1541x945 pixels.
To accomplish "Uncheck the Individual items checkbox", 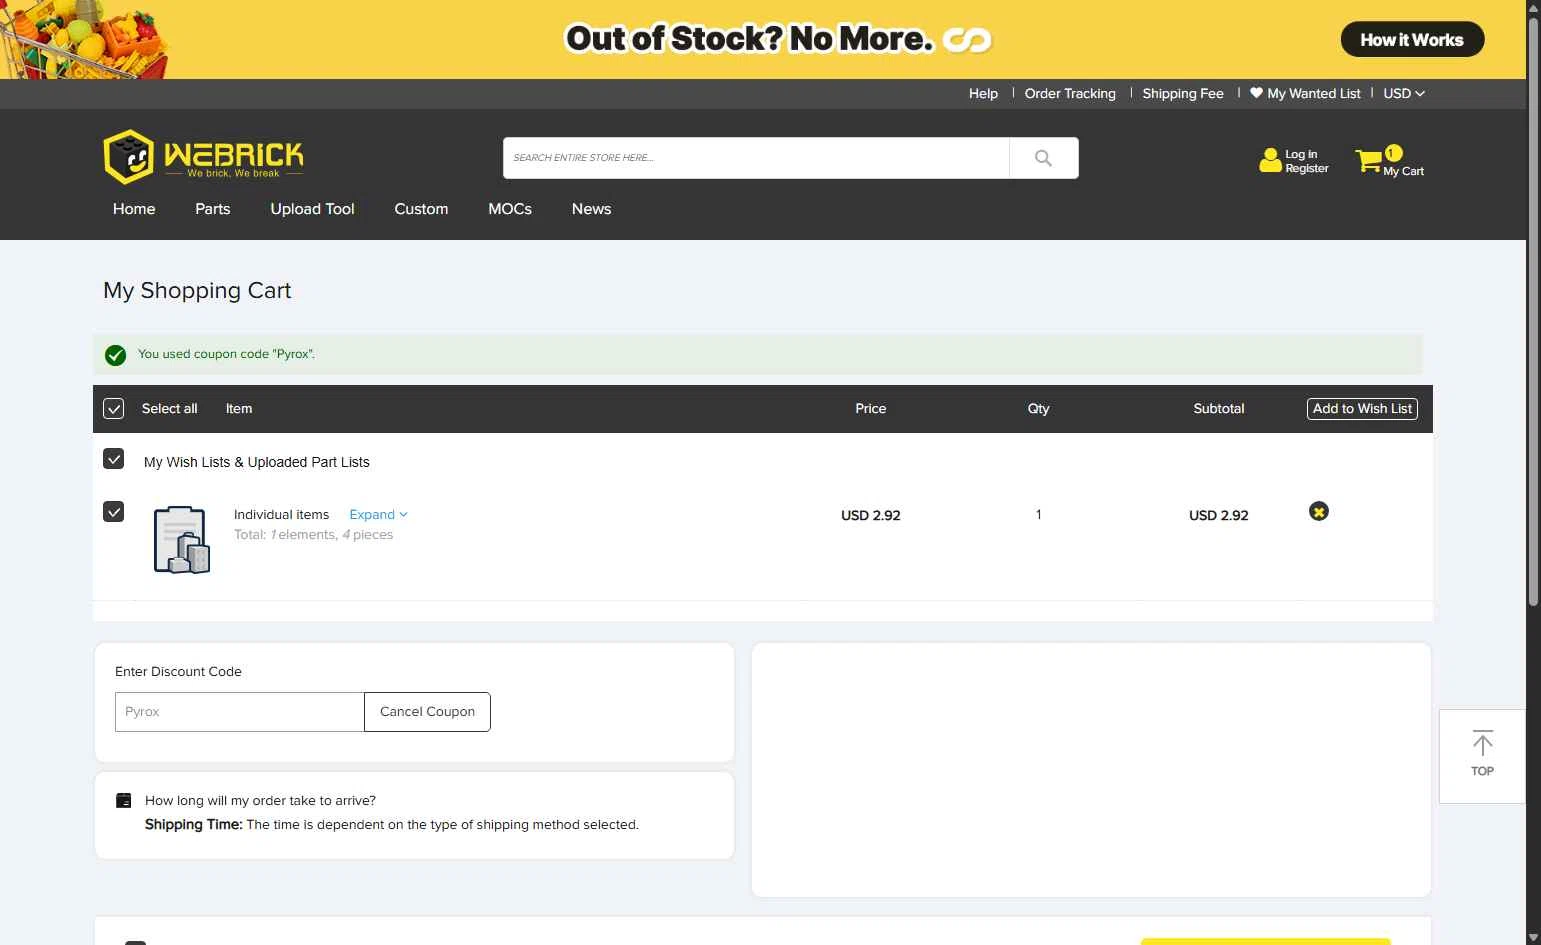I will click(114, 512).
